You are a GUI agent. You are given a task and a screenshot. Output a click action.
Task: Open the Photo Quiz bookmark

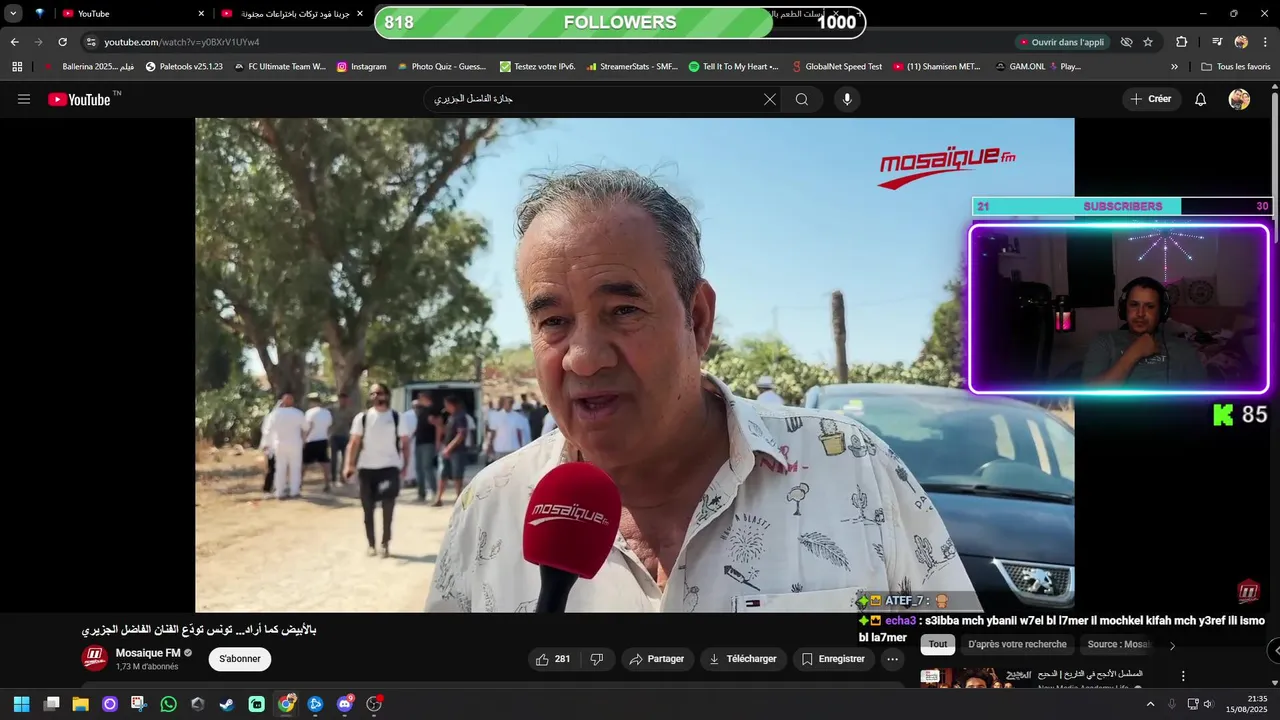(x=441, y=66)
